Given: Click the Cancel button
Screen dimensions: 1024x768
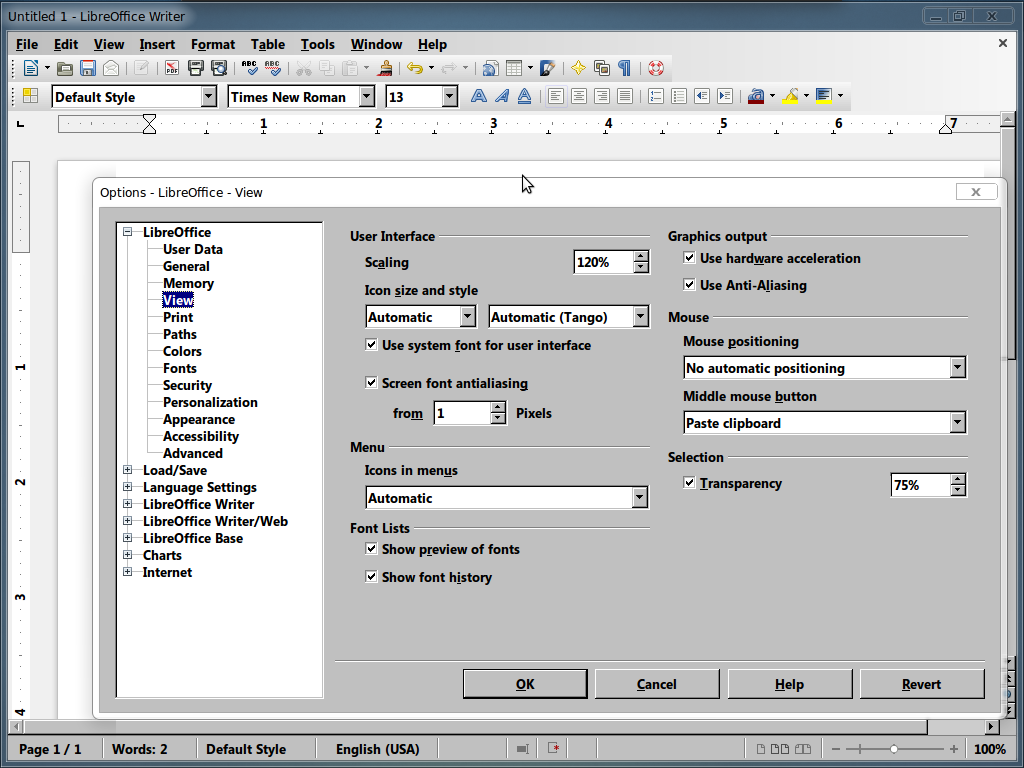Looking at the screenshot, I should [656, 684].
